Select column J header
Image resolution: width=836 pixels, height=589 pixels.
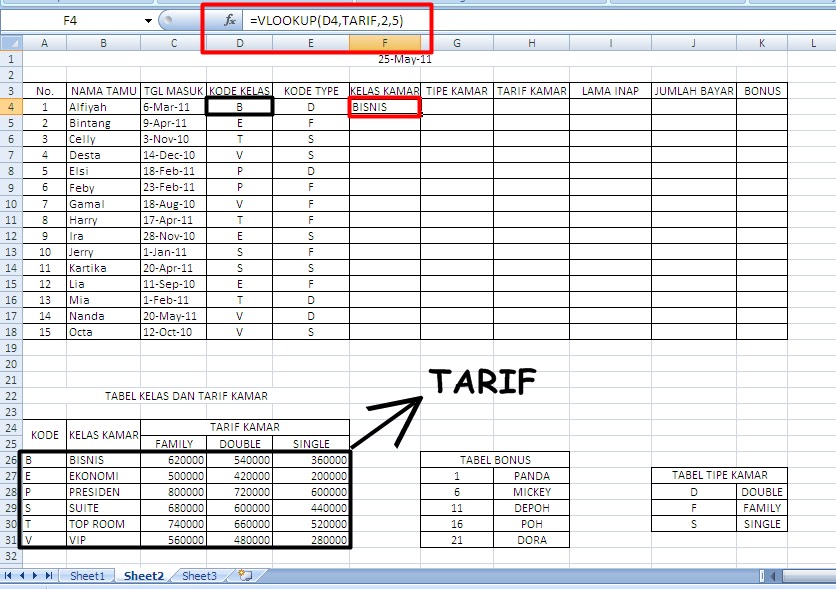pyautogui.click(x=693, y=43)
